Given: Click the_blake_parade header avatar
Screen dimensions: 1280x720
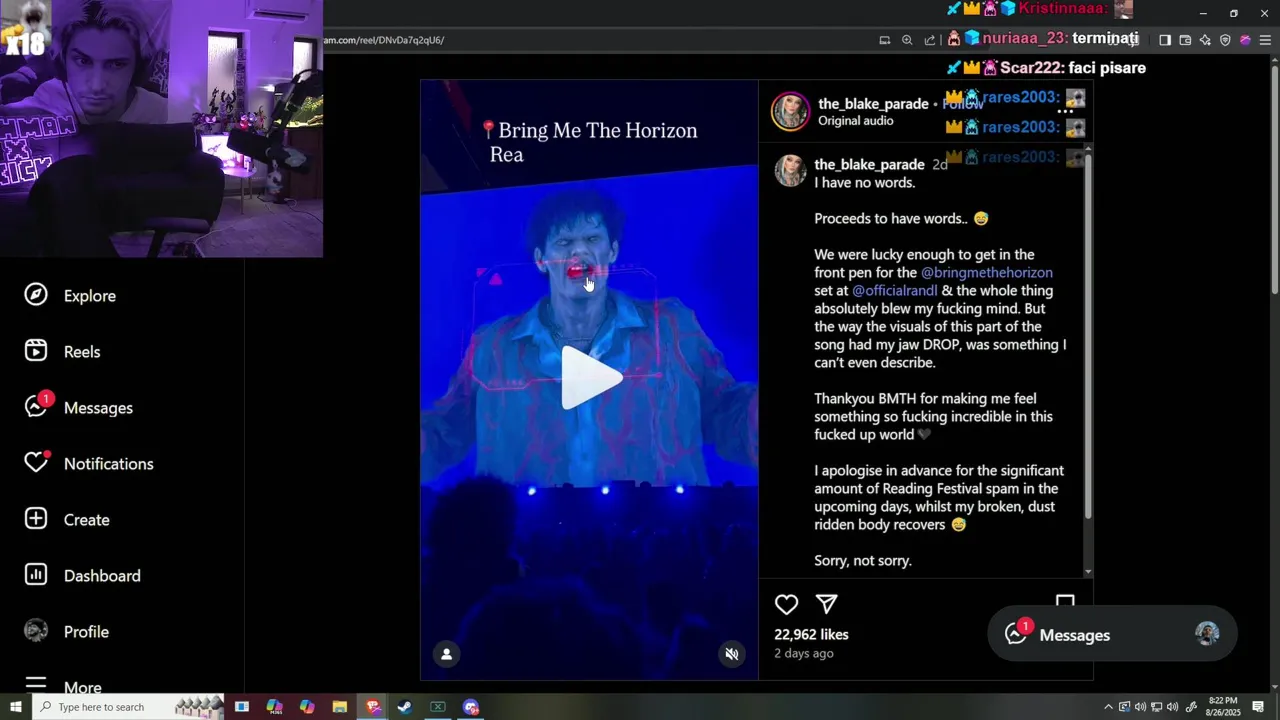Looking at the screenshot, I should pos(790,112).
